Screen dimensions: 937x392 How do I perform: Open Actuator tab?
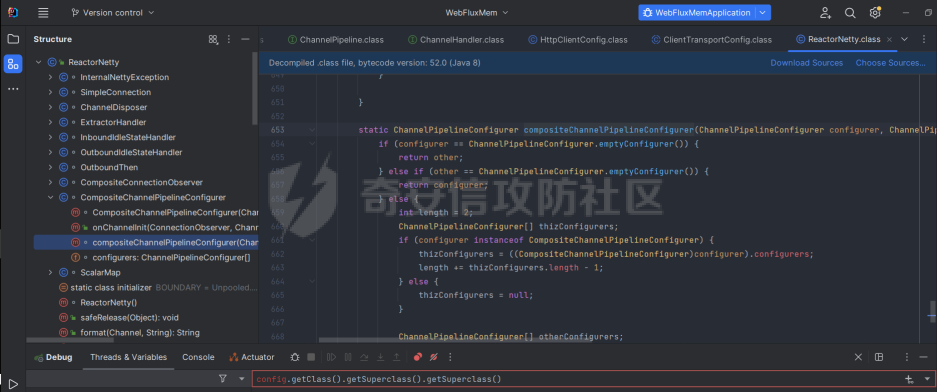point(252,357)
